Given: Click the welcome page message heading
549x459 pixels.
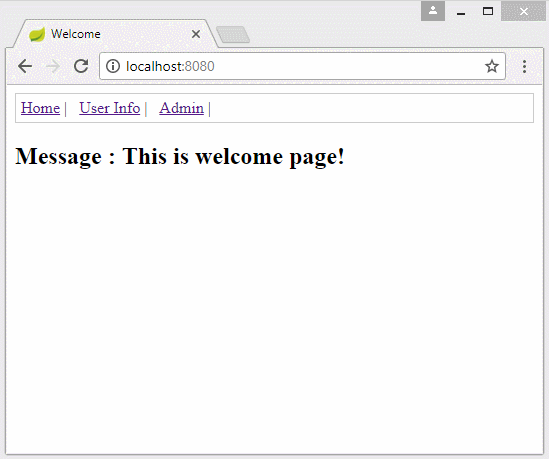Looking at the screenshot, I should (180, 156).
